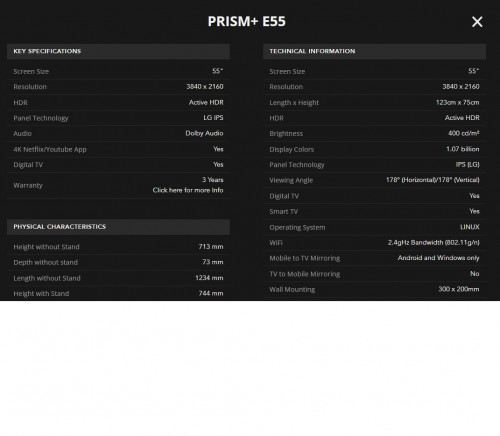
Task: Select the Technical Information 'Resolution' label
Action: 286,87
